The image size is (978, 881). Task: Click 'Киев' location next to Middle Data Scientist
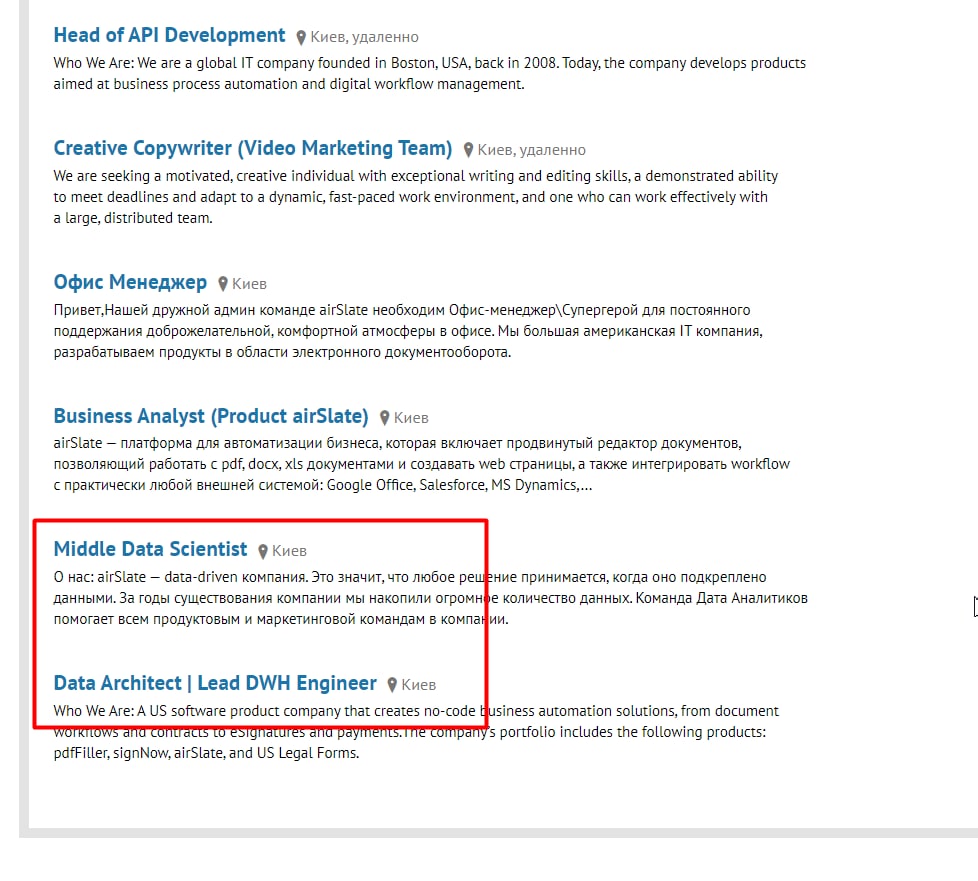tap(289, 551)
